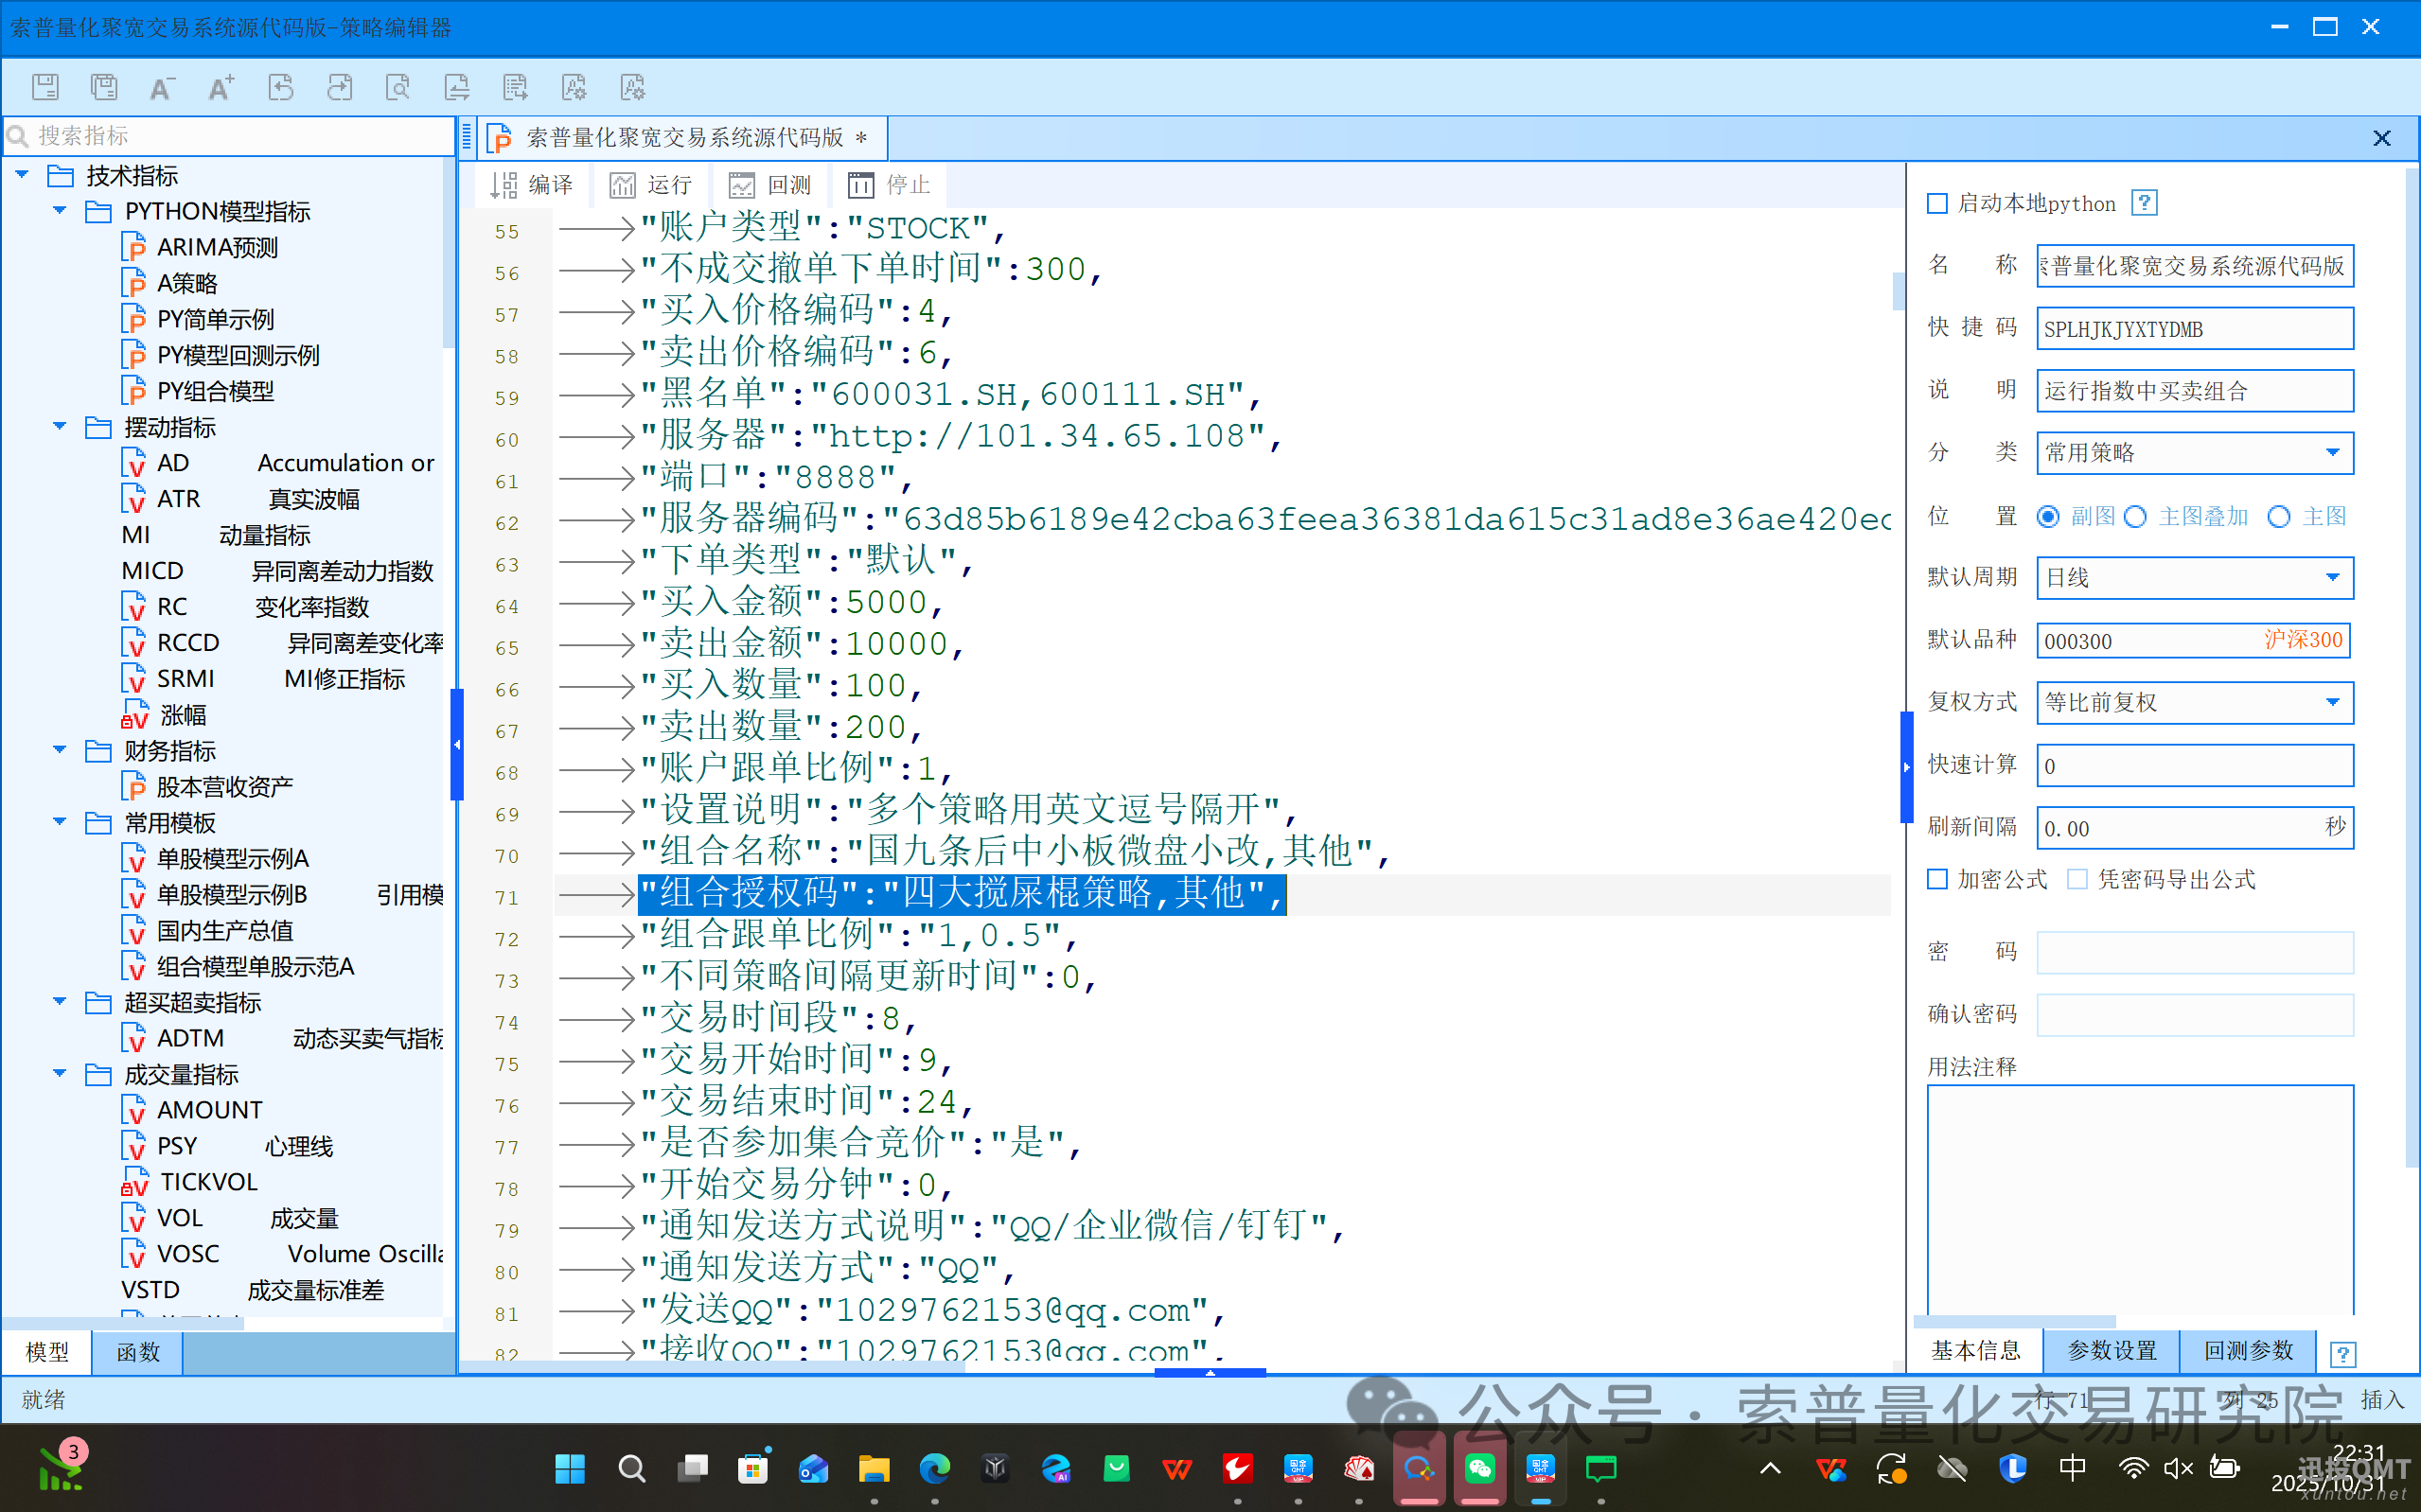This screenshot has height=1512, width=2421.
Task: Toggle the 加密公式 checkbox
Action: pos(1937,879)
